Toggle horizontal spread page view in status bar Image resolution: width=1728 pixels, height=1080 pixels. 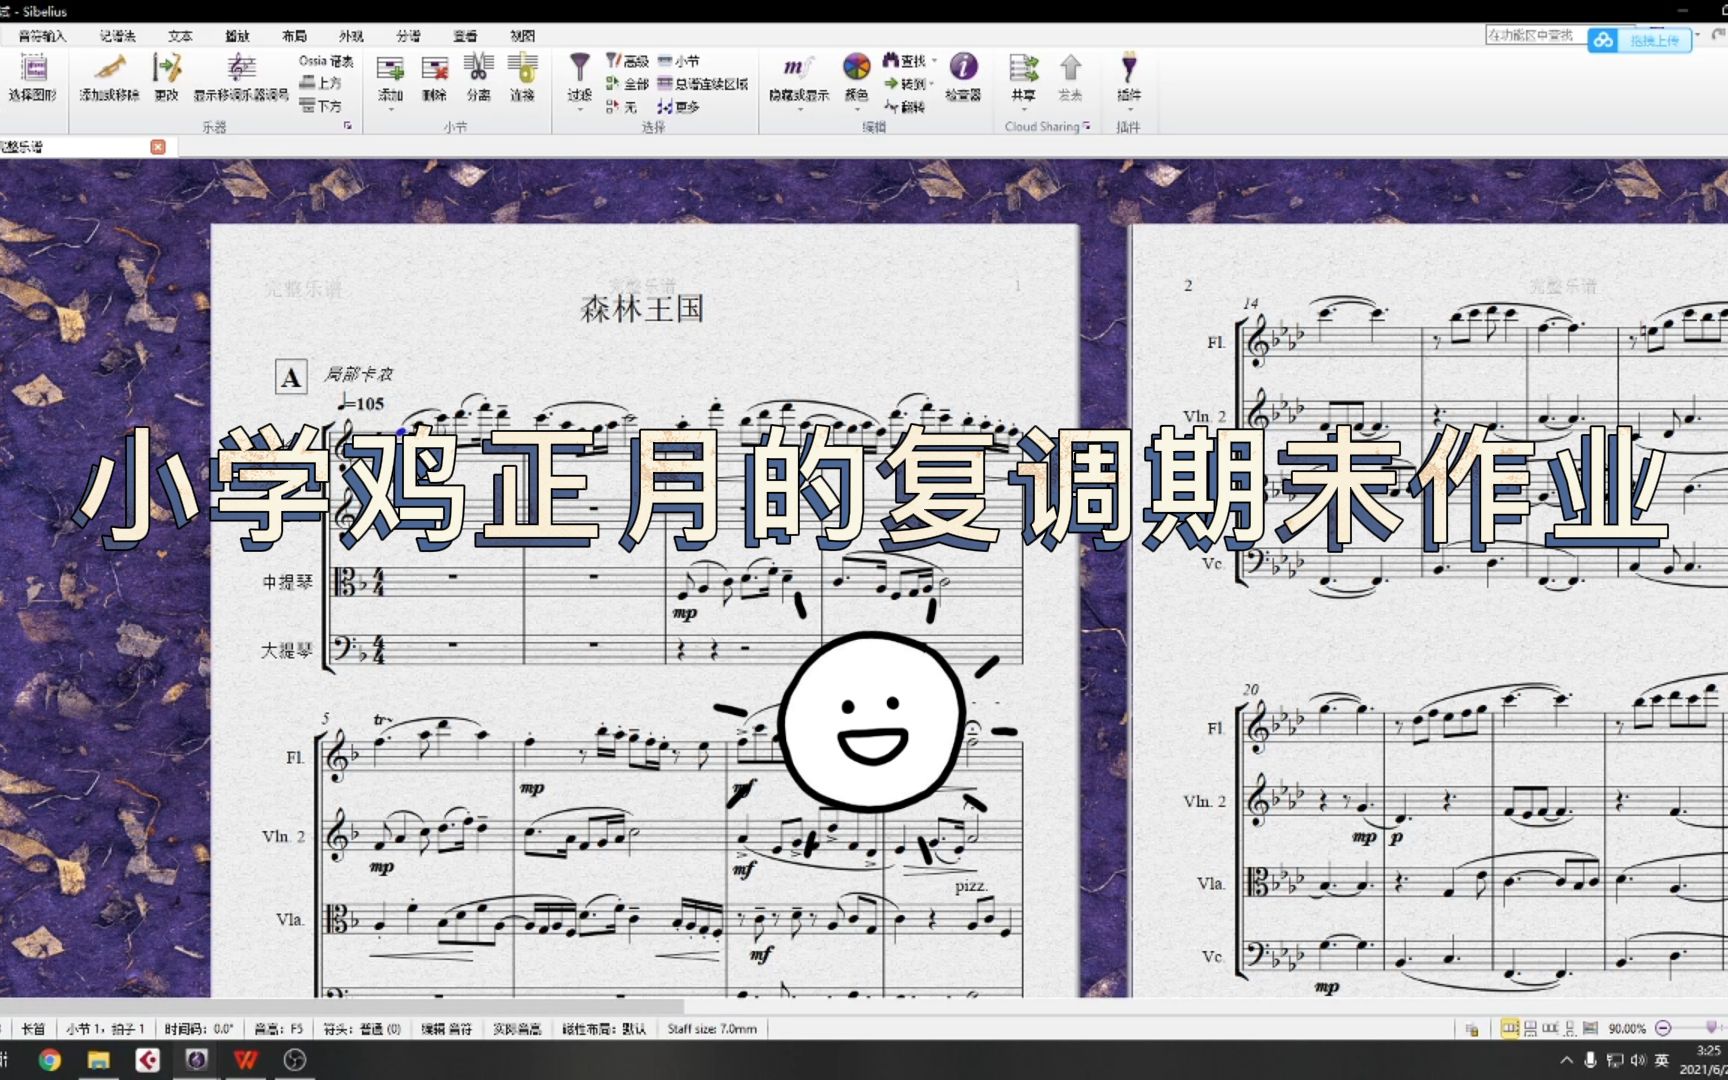[1510, 1028]
